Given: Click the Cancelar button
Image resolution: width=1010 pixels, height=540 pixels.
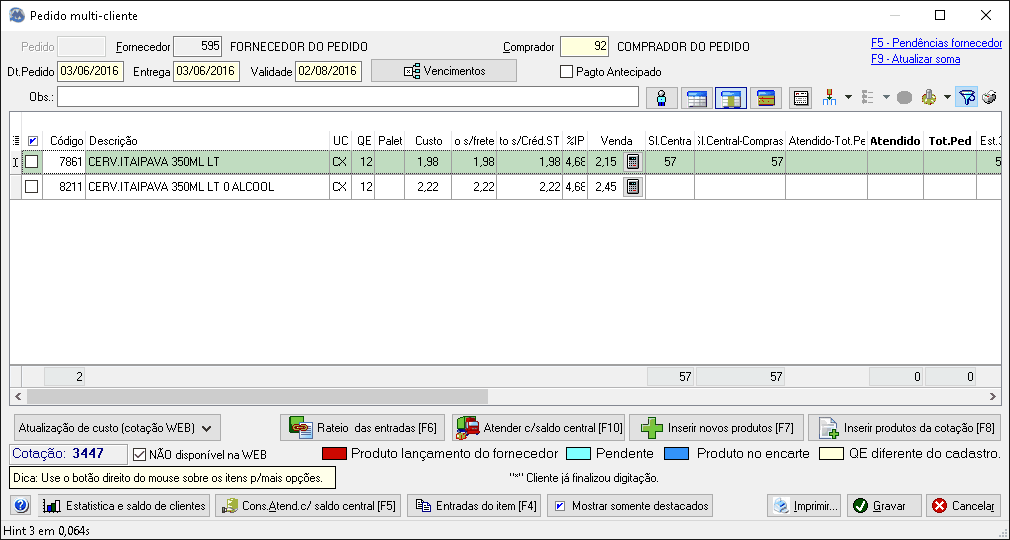Looking at the screenshot, I should click(x=964, y=506).
